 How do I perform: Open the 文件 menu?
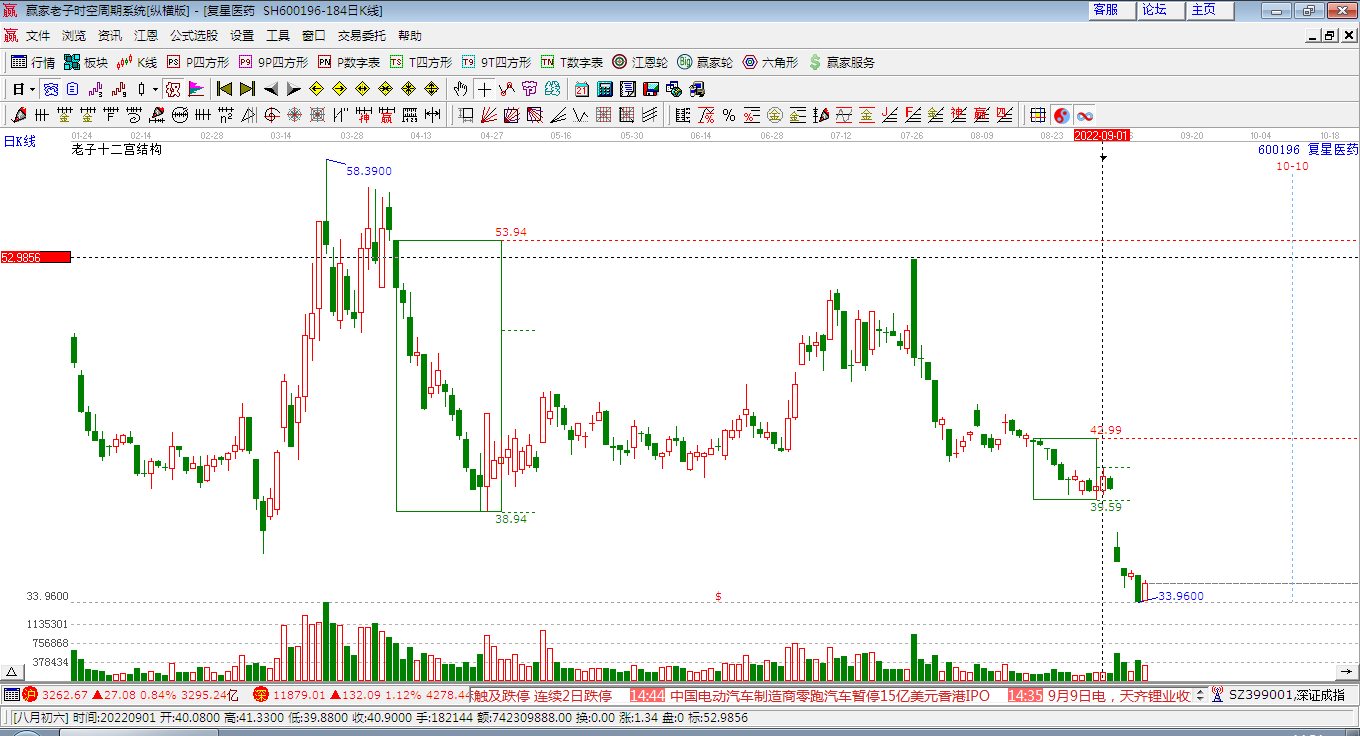tap(38, 35)
